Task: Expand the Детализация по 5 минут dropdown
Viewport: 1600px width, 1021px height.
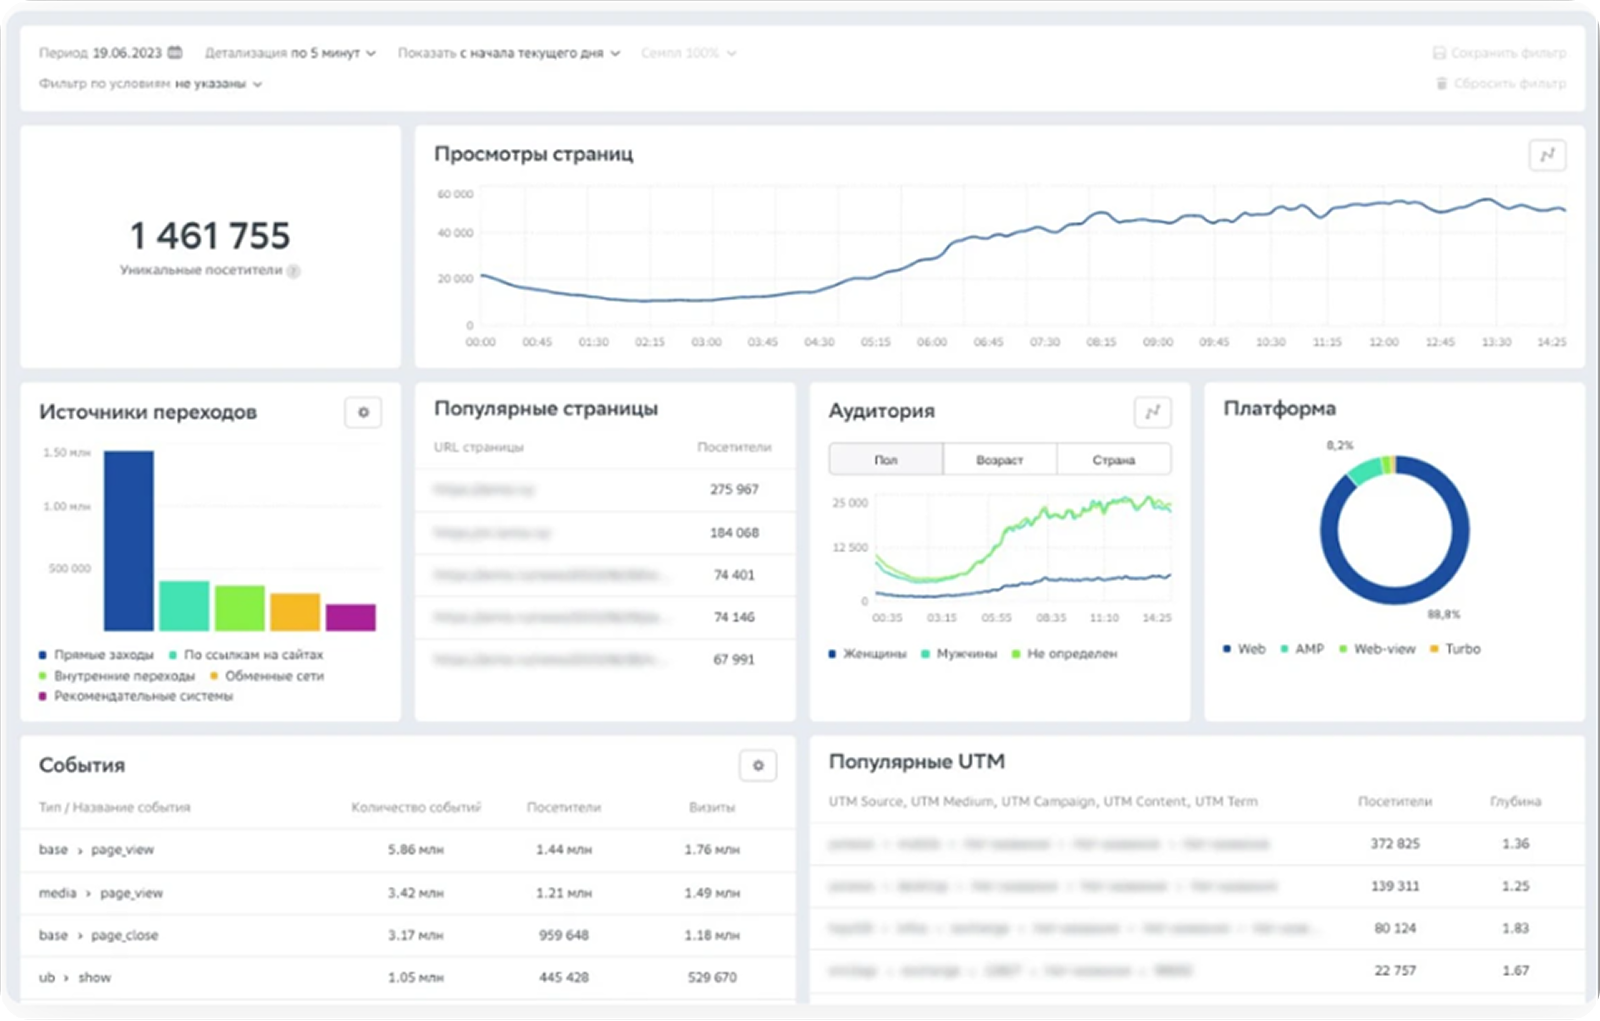Action: [290, 53]
